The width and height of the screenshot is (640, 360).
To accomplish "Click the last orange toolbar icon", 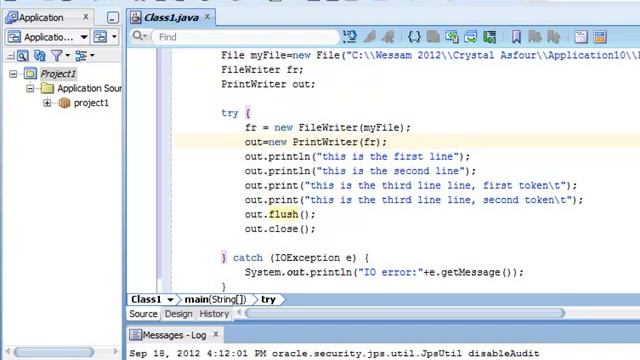I will point(600,37).
